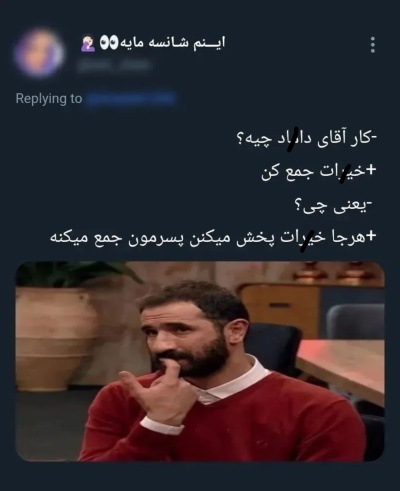Click the blurred mention after Replying to
This screenshot has width=400, height=491.
point(130,99)
